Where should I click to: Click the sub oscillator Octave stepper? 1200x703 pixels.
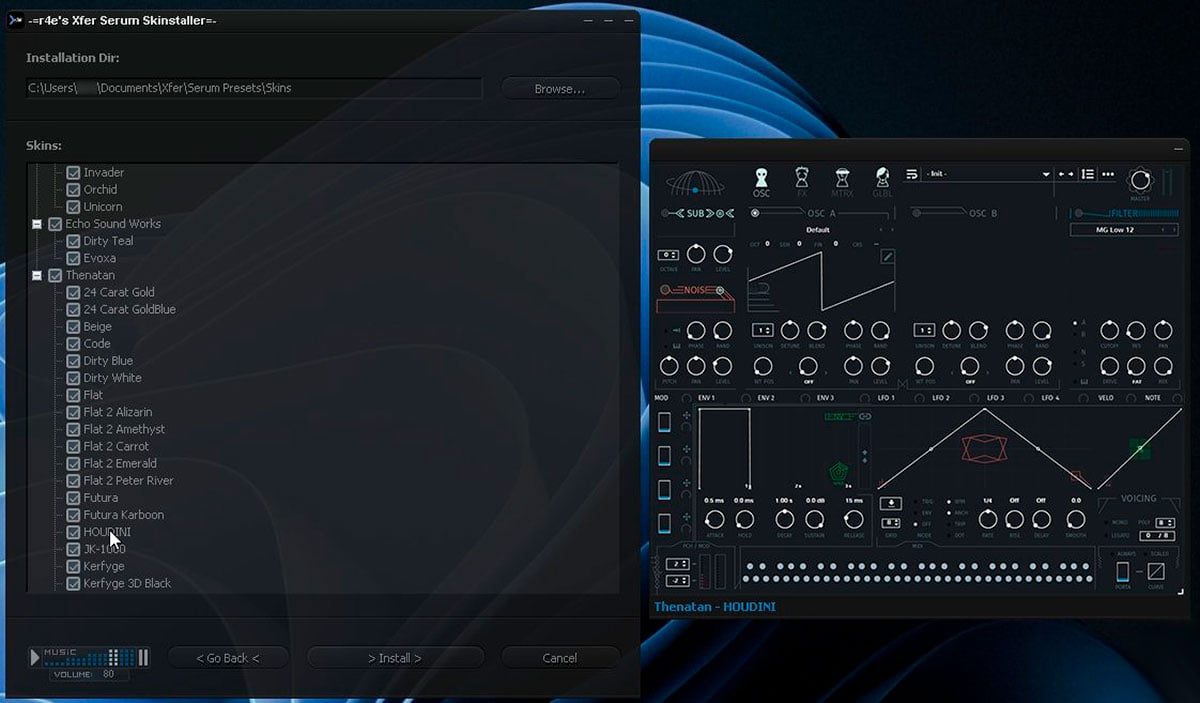[666, 256]
